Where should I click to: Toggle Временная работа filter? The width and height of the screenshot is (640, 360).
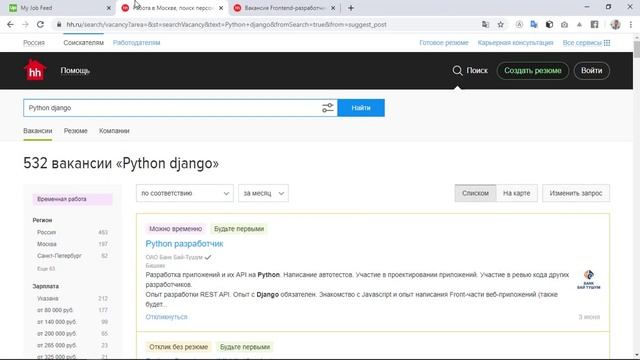(x=72, y=199)
